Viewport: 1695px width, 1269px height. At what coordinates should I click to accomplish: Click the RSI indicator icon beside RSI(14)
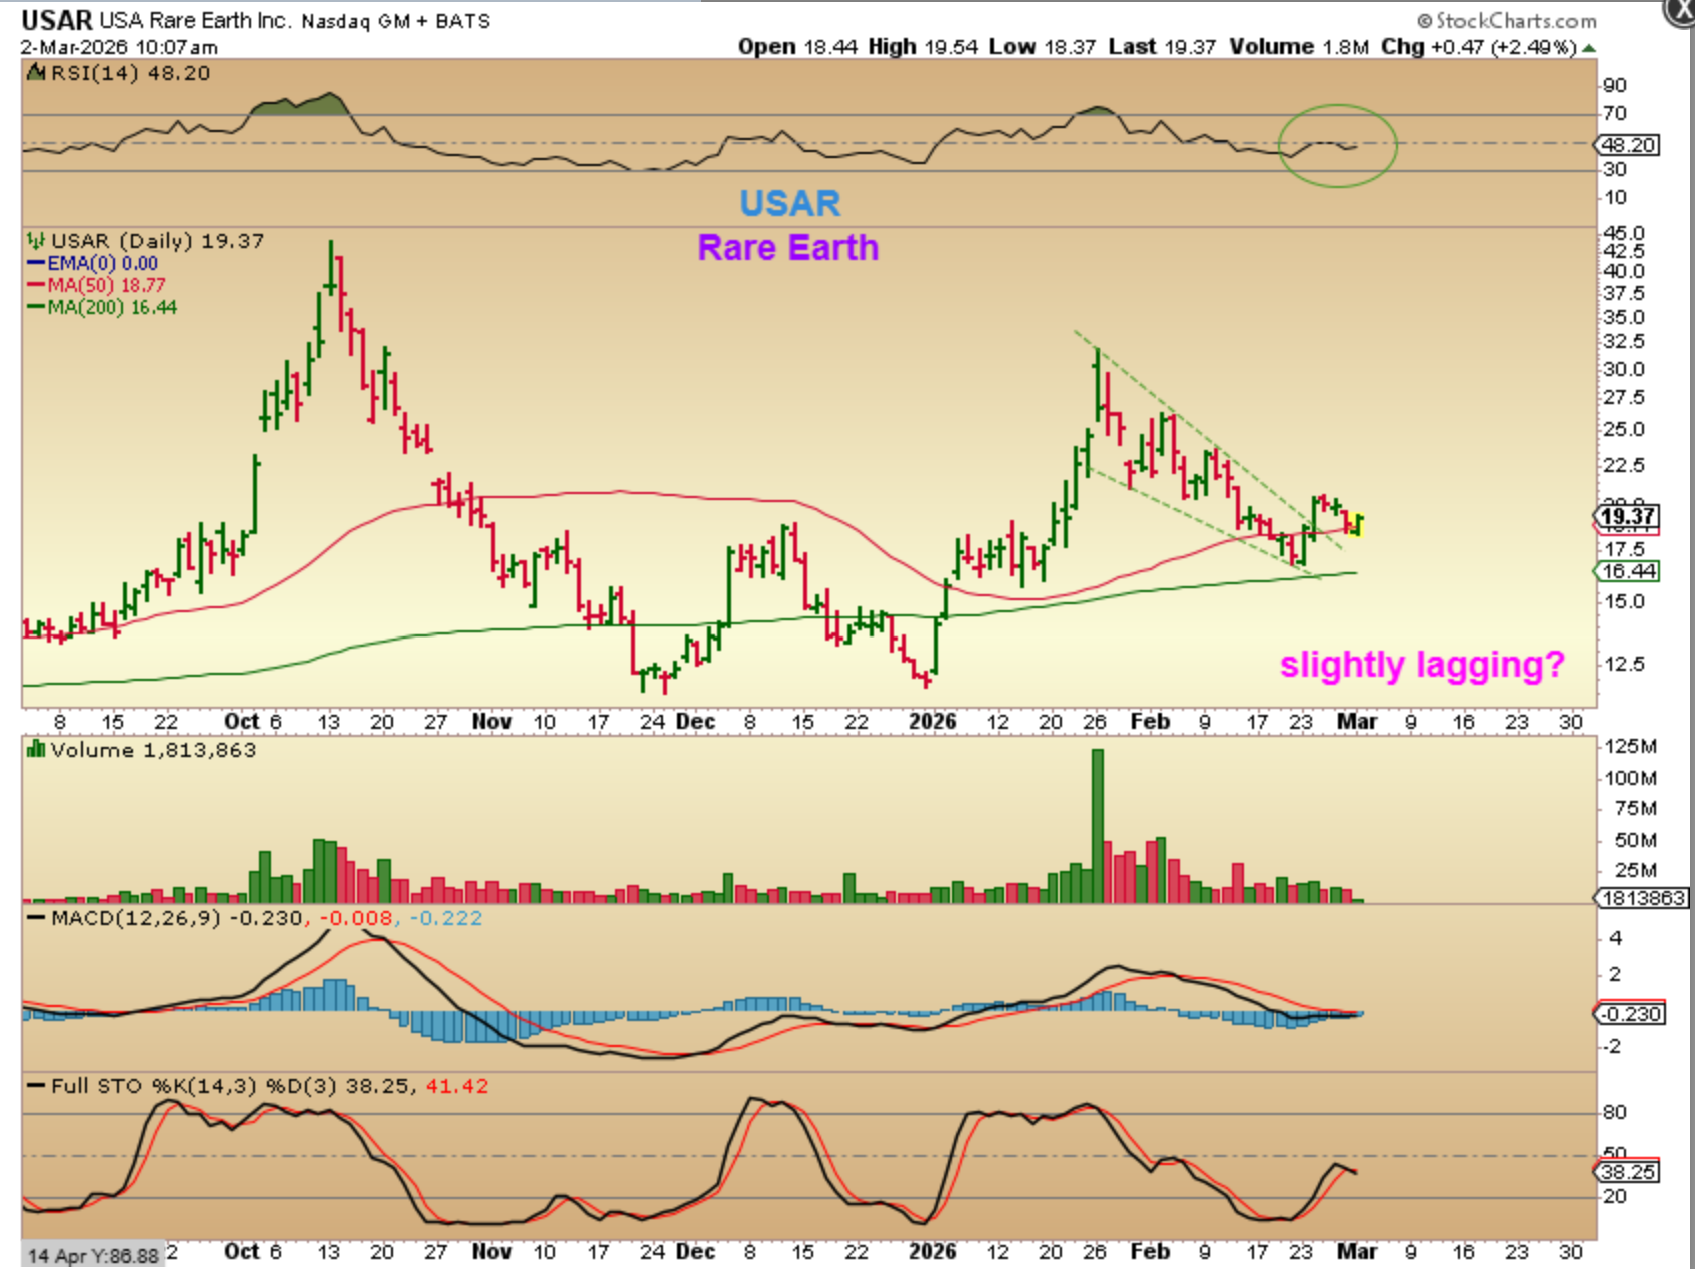pyautogui.click(x=36, y=72)
